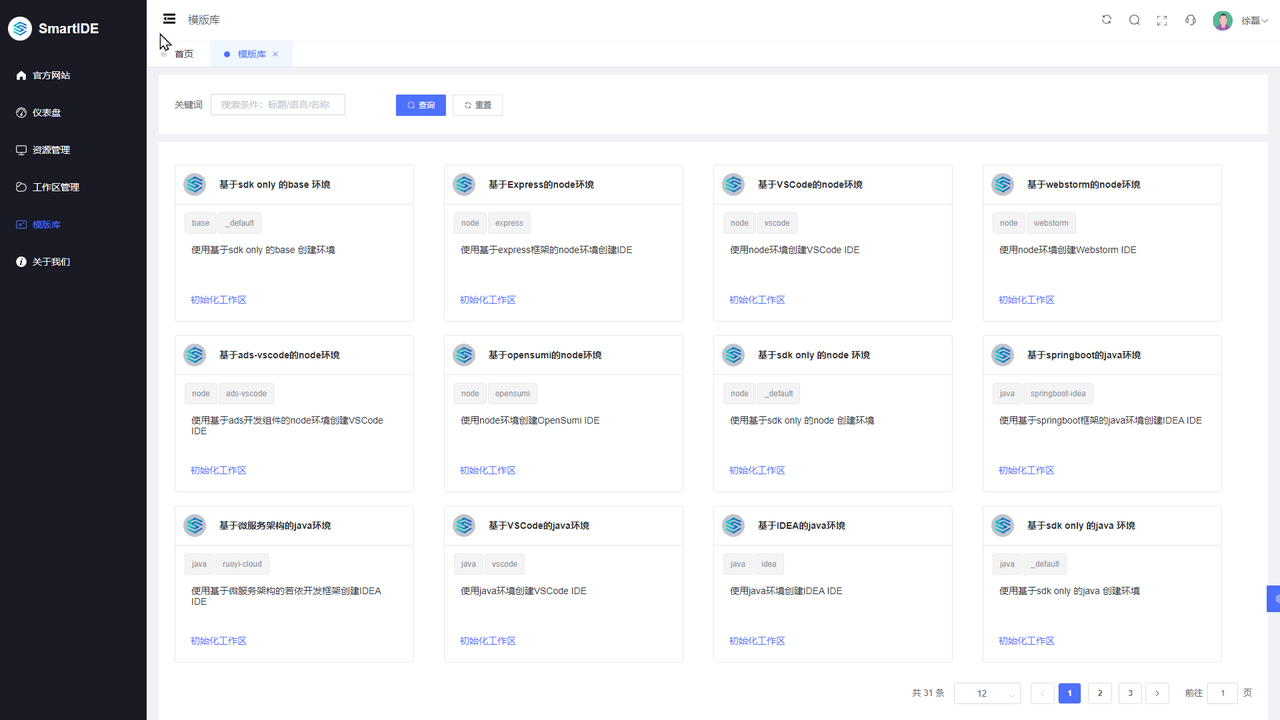Click icon of 基于IDEA的java环境 card
This screenshot has height=720, width=1280.
(x=733, y=525)
